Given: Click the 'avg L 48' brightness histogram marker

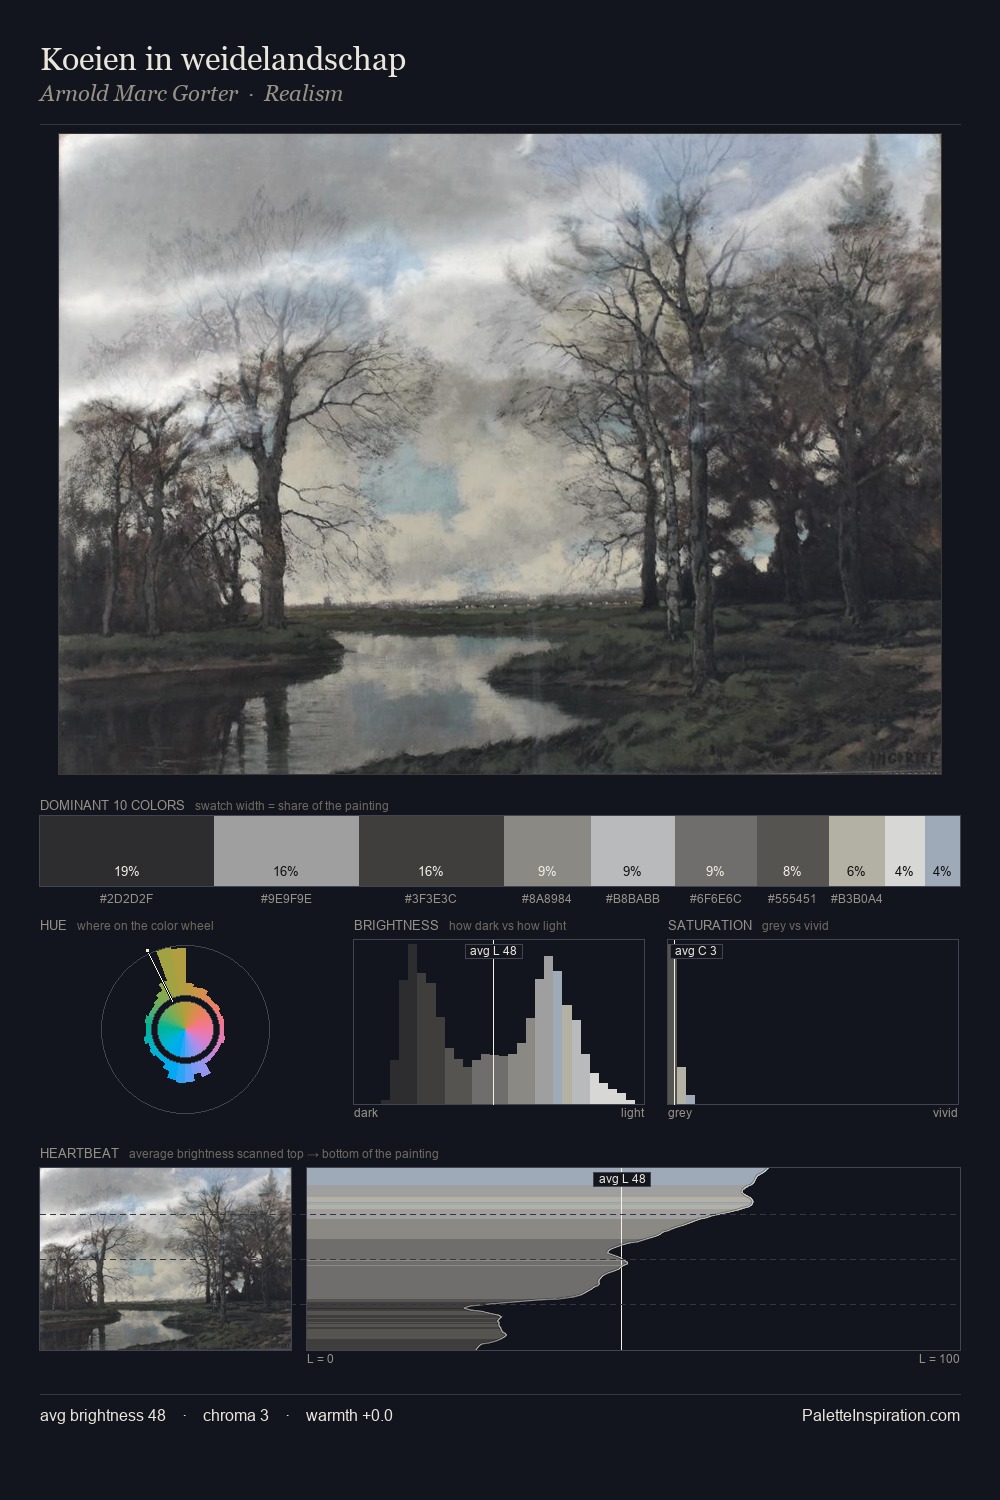Looking at the screenshot, I should tap(494, 951).
